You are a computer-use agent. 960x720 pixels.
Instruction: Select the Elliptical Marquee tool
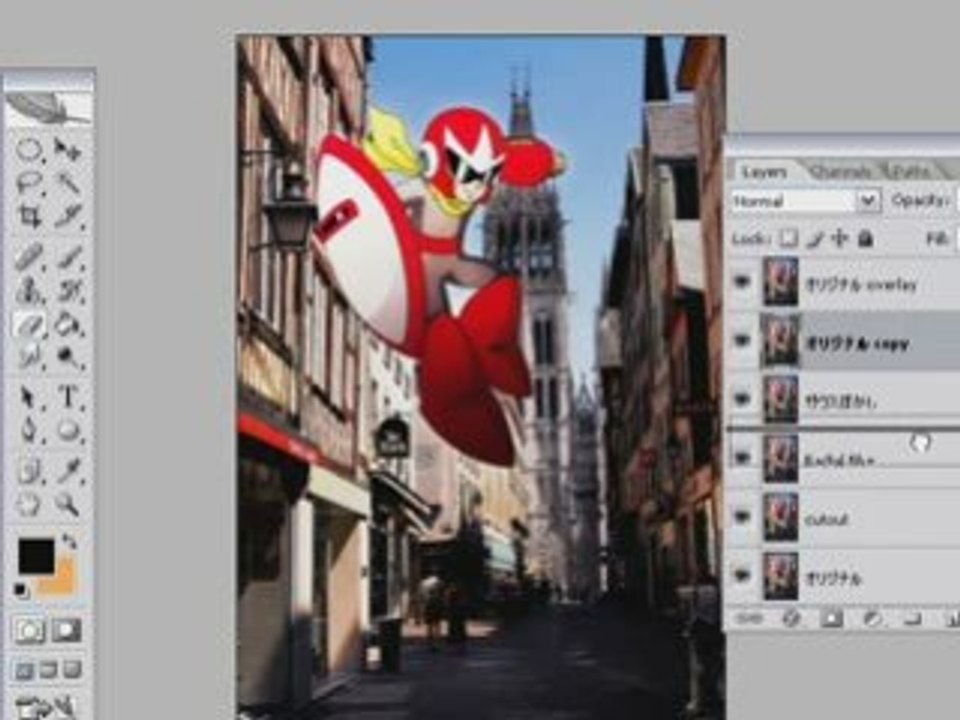pyautogui.click(x=29, y=149)
